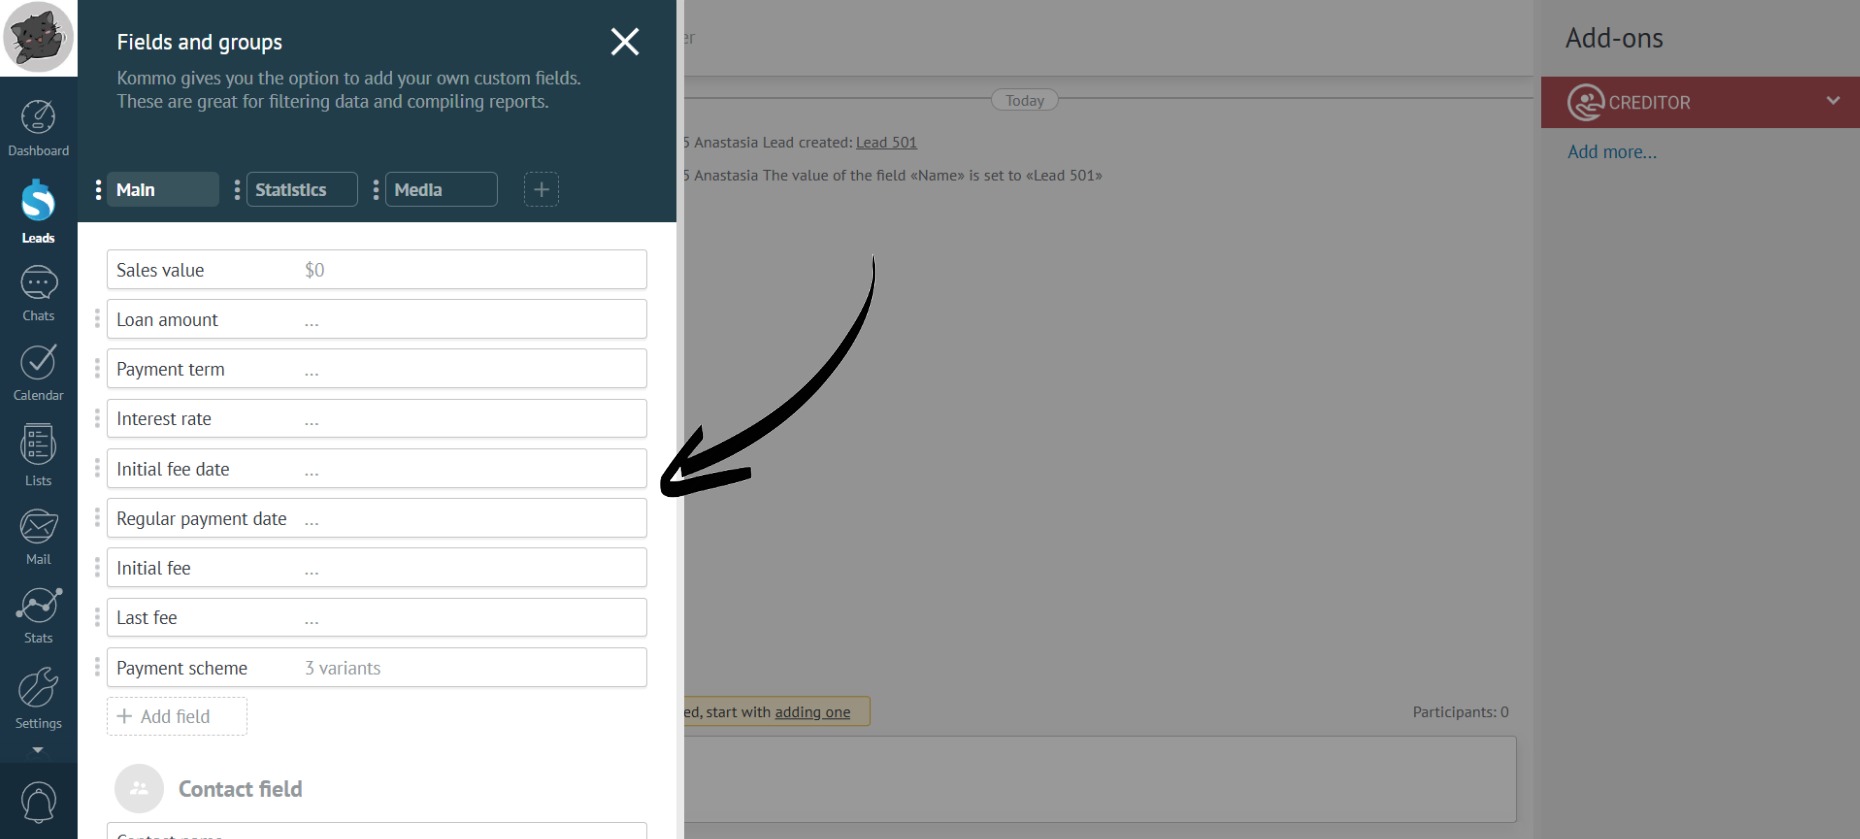
Task: Go to the Chats section
Action: (38, 294)
